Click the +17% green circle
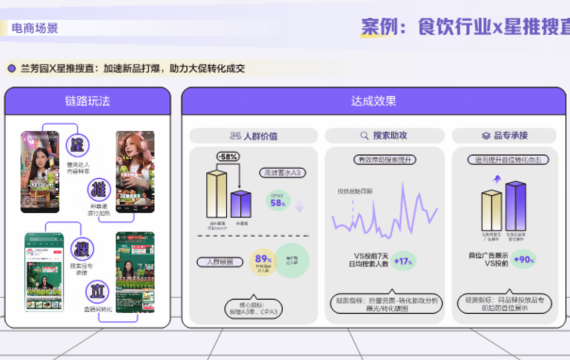The height and width of the screenshot is (360, 570). (403, 261)
